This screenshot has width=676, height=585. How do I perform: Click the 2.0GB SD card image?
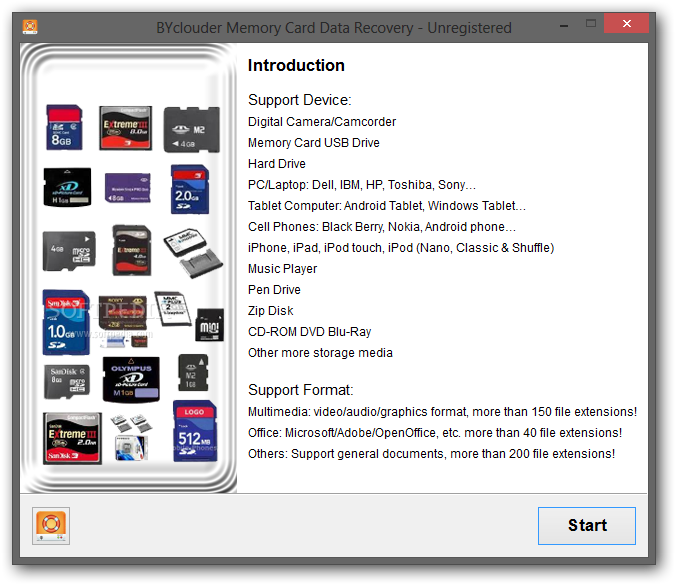coord(190,190)
